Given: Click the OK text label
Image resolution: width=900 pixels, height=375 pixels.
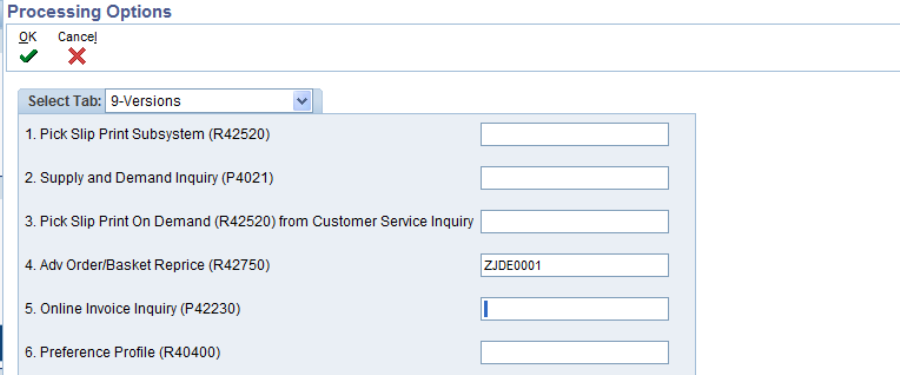Looking at the screenshot, I should pos(28,37).
